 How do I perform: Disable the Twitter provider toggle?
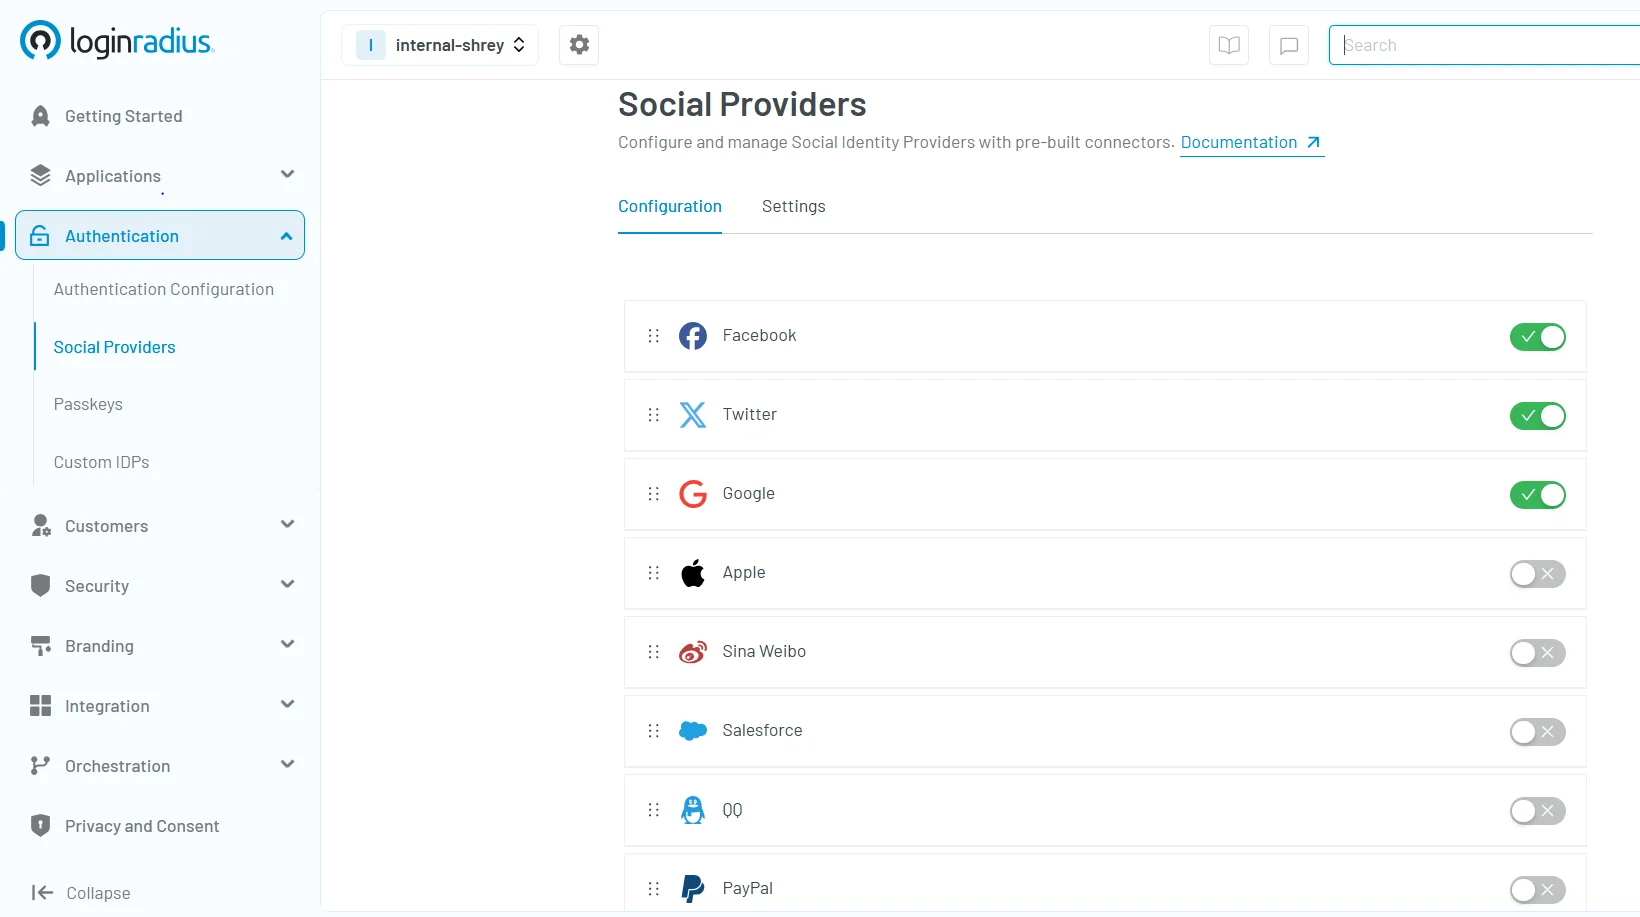pos(1538,416)
